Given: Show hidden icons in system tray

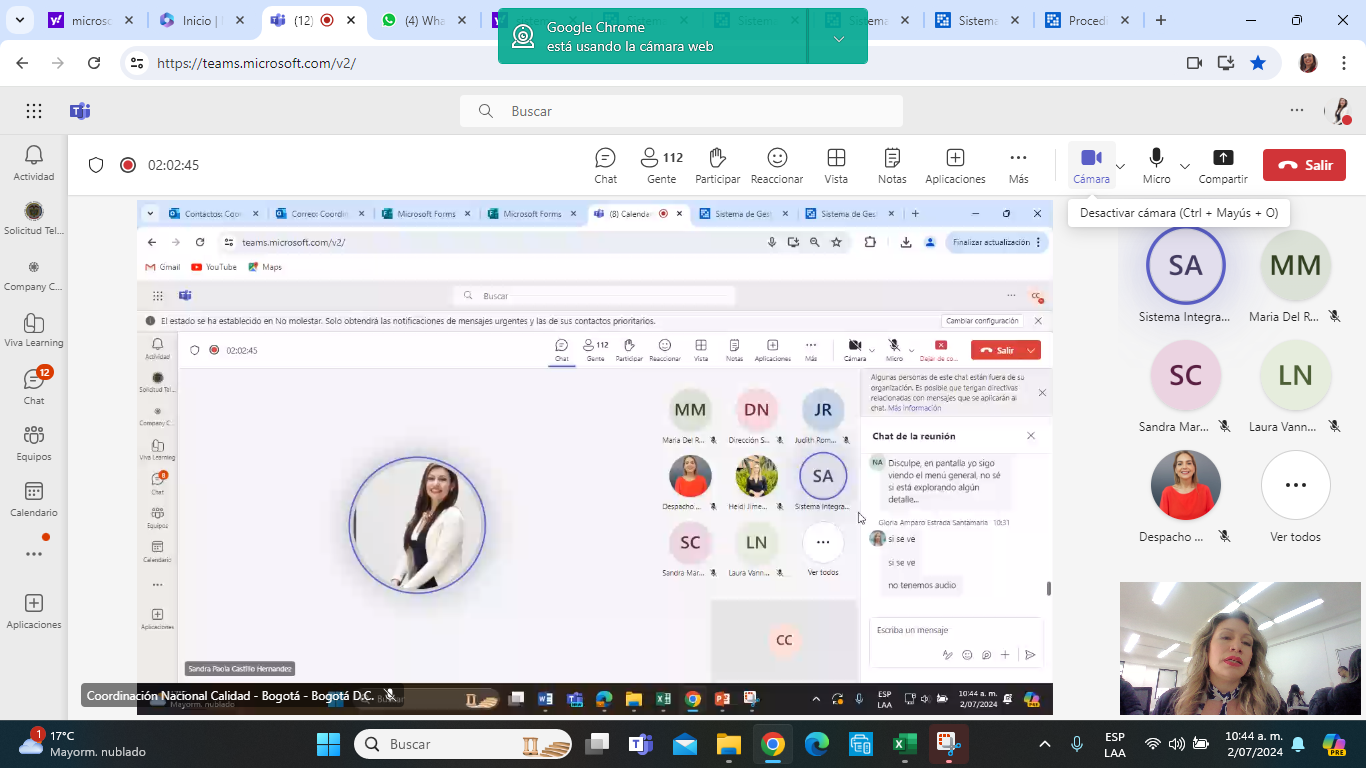Looking at the screenshot, I should (1045, 744).
